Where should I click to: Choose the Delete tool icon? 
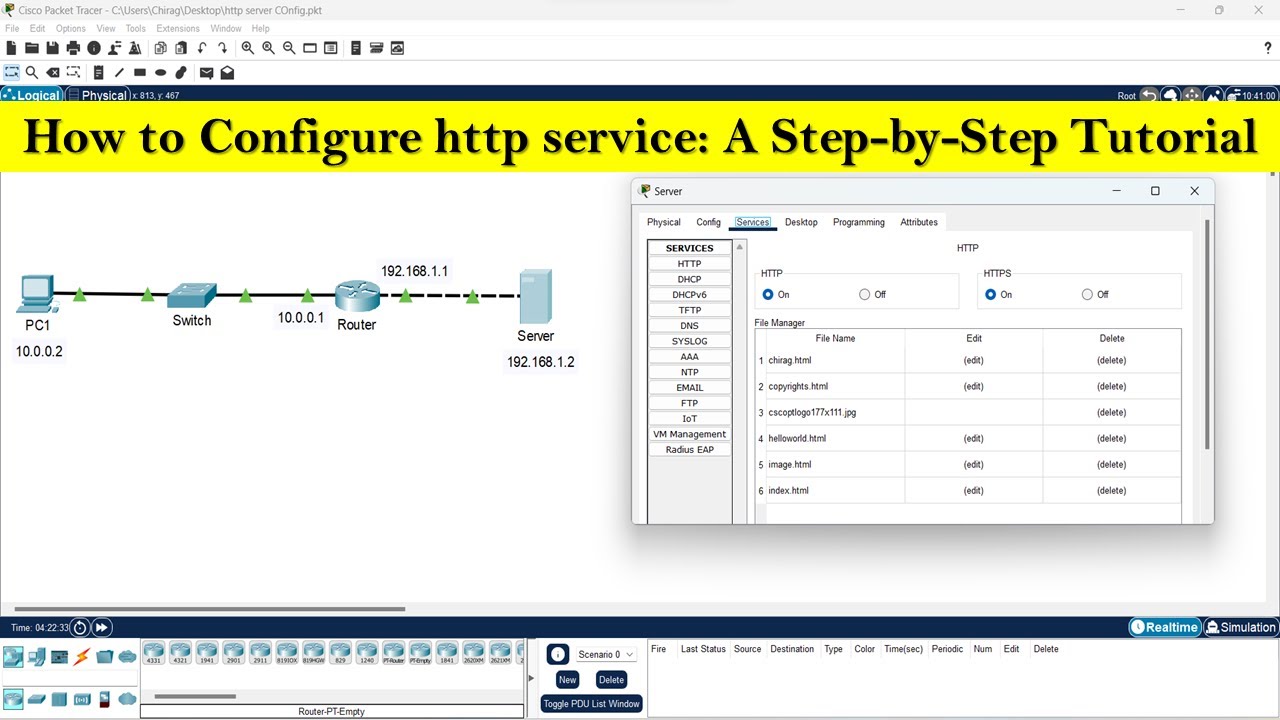tap(53, 72)
